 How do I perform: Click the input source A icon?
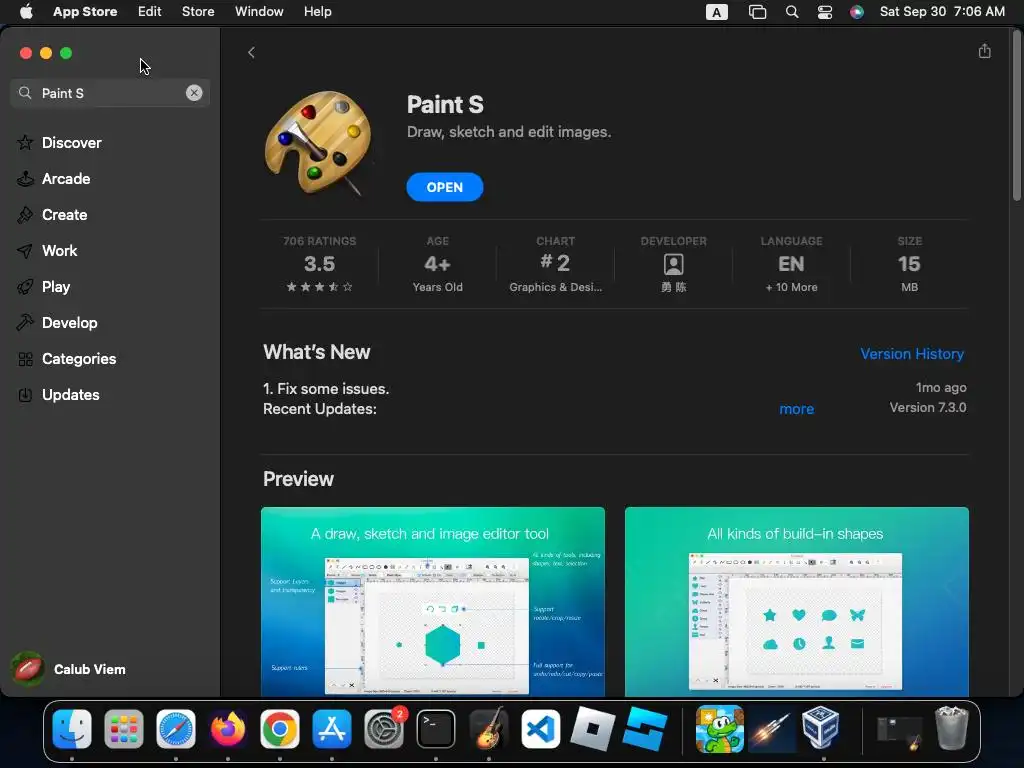(716, 12)
